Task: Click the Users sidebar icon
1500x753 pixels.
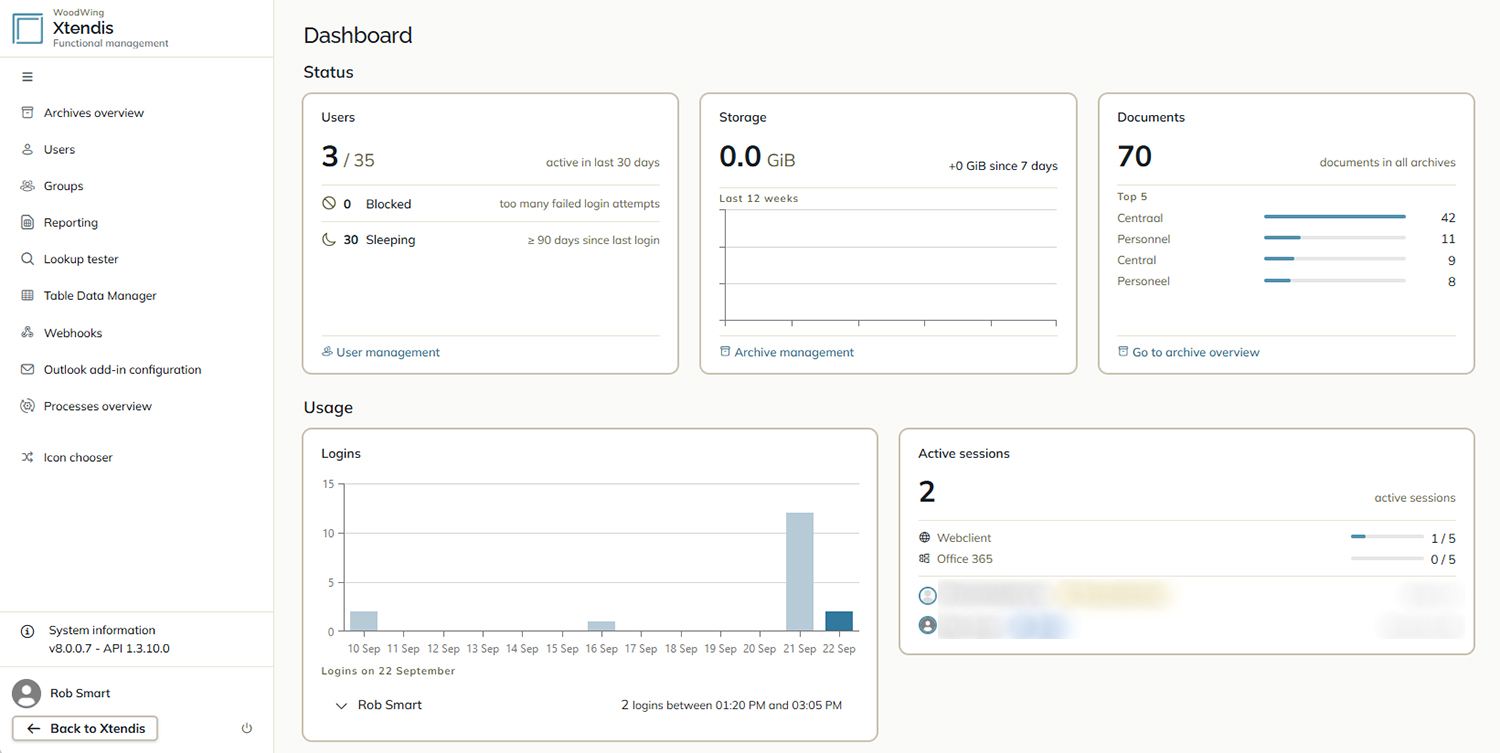Action: point(27,150)
